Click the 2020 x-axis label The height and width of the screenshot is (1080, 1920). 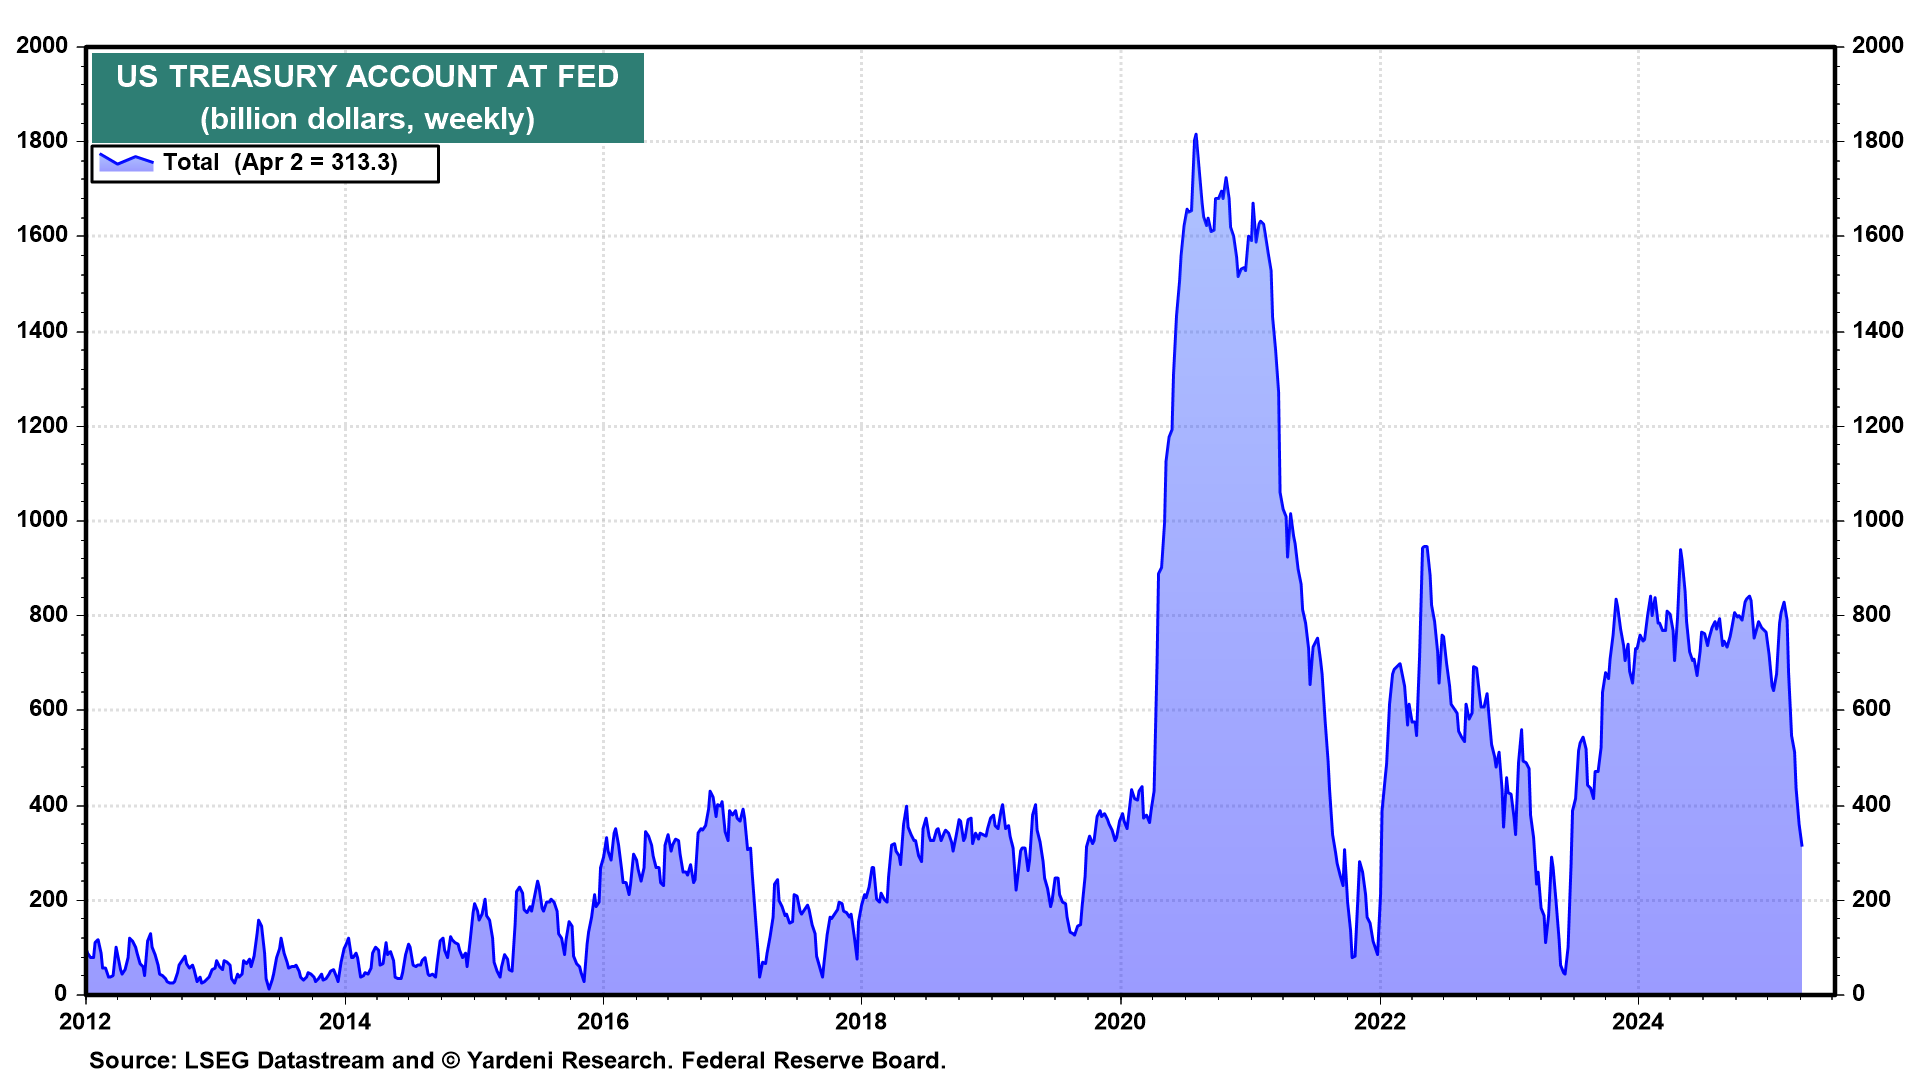1119,1021
